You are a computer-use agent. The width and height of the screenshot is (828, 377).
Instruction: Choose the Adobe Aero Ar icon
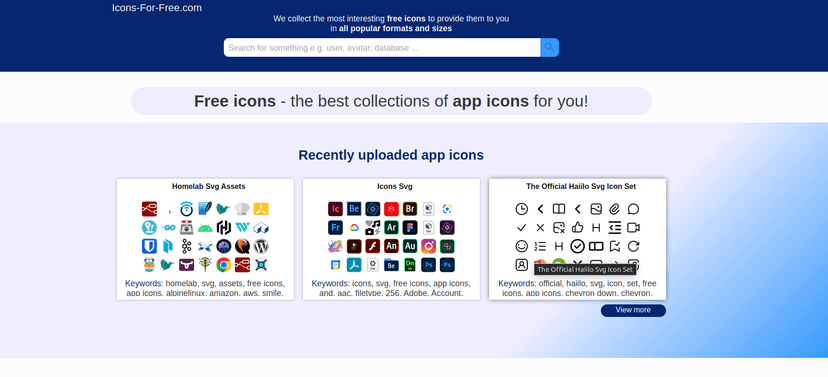(391, 228)
